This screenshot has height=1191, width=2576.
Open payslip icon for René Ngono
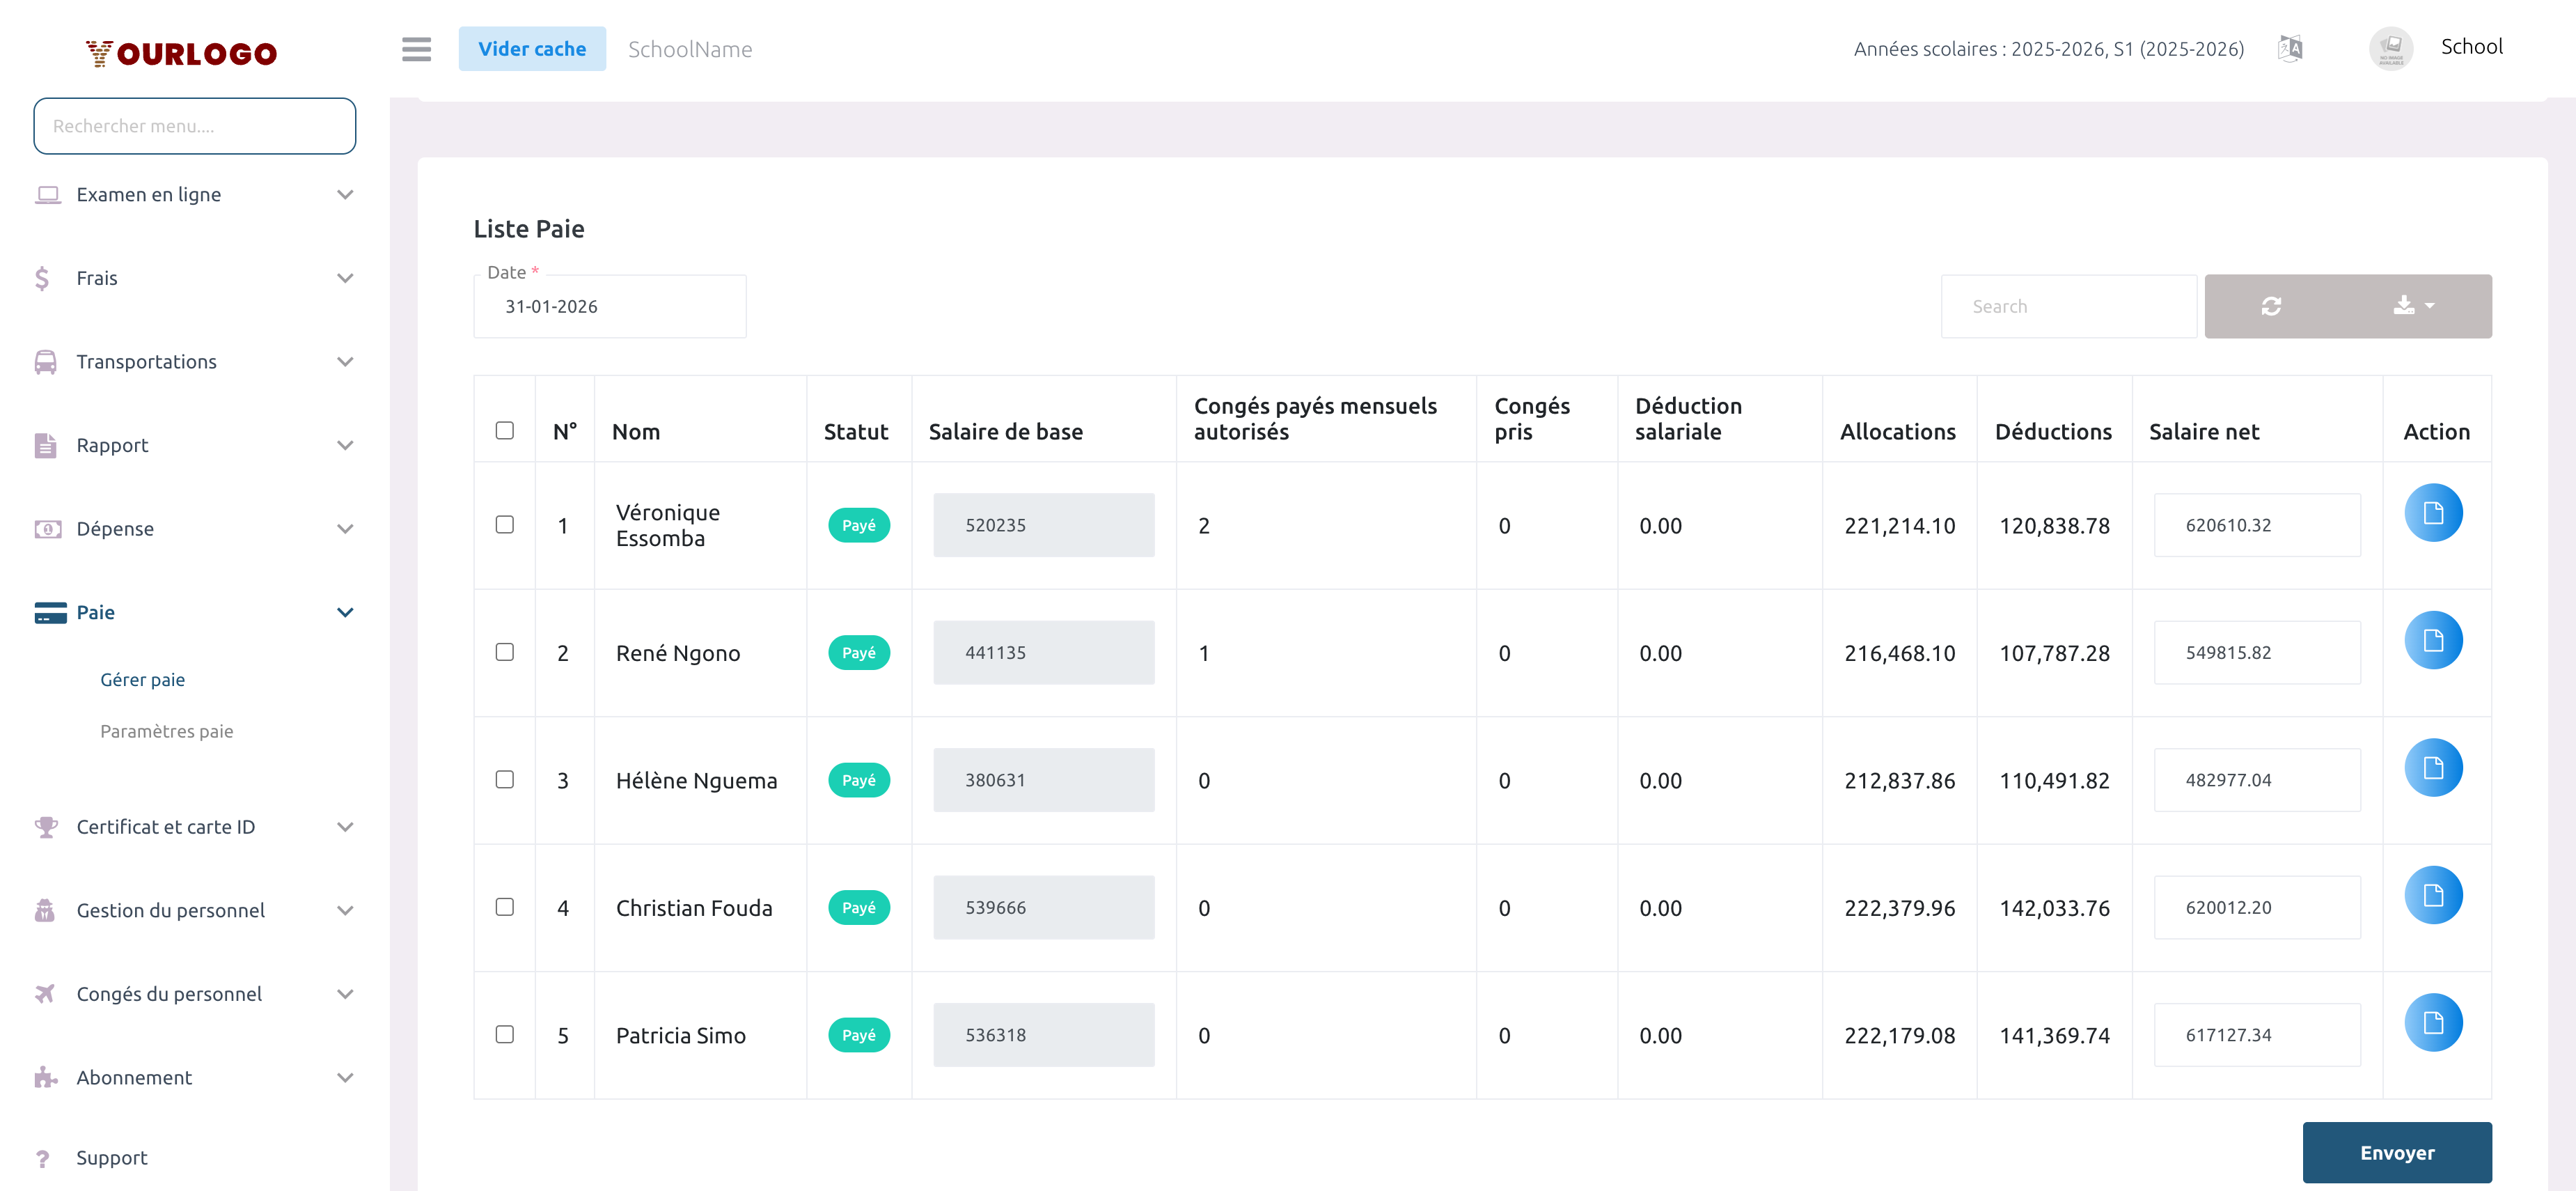(x=2432, y=641)
